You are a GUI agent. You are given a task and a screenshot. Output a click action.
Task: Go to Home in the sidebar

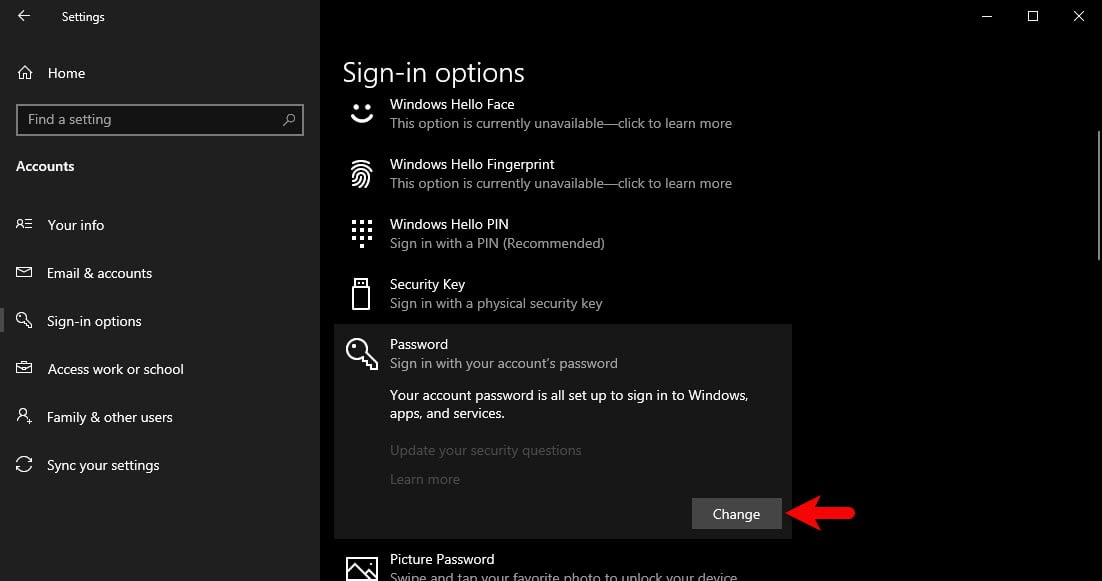[x=66, y=73]
